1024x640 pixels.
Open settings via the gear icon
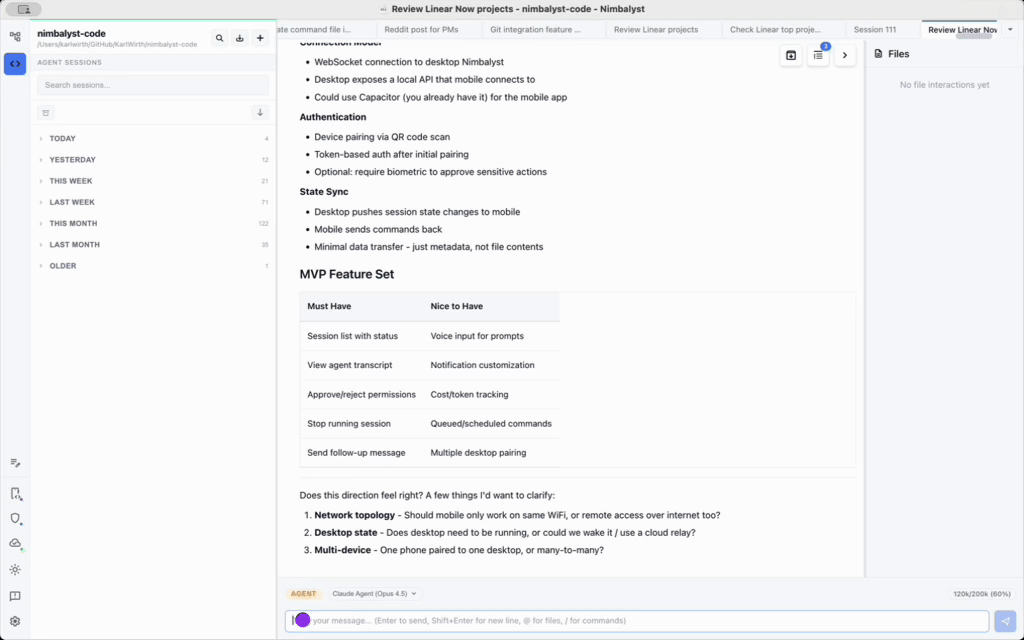tap(15, 621)
